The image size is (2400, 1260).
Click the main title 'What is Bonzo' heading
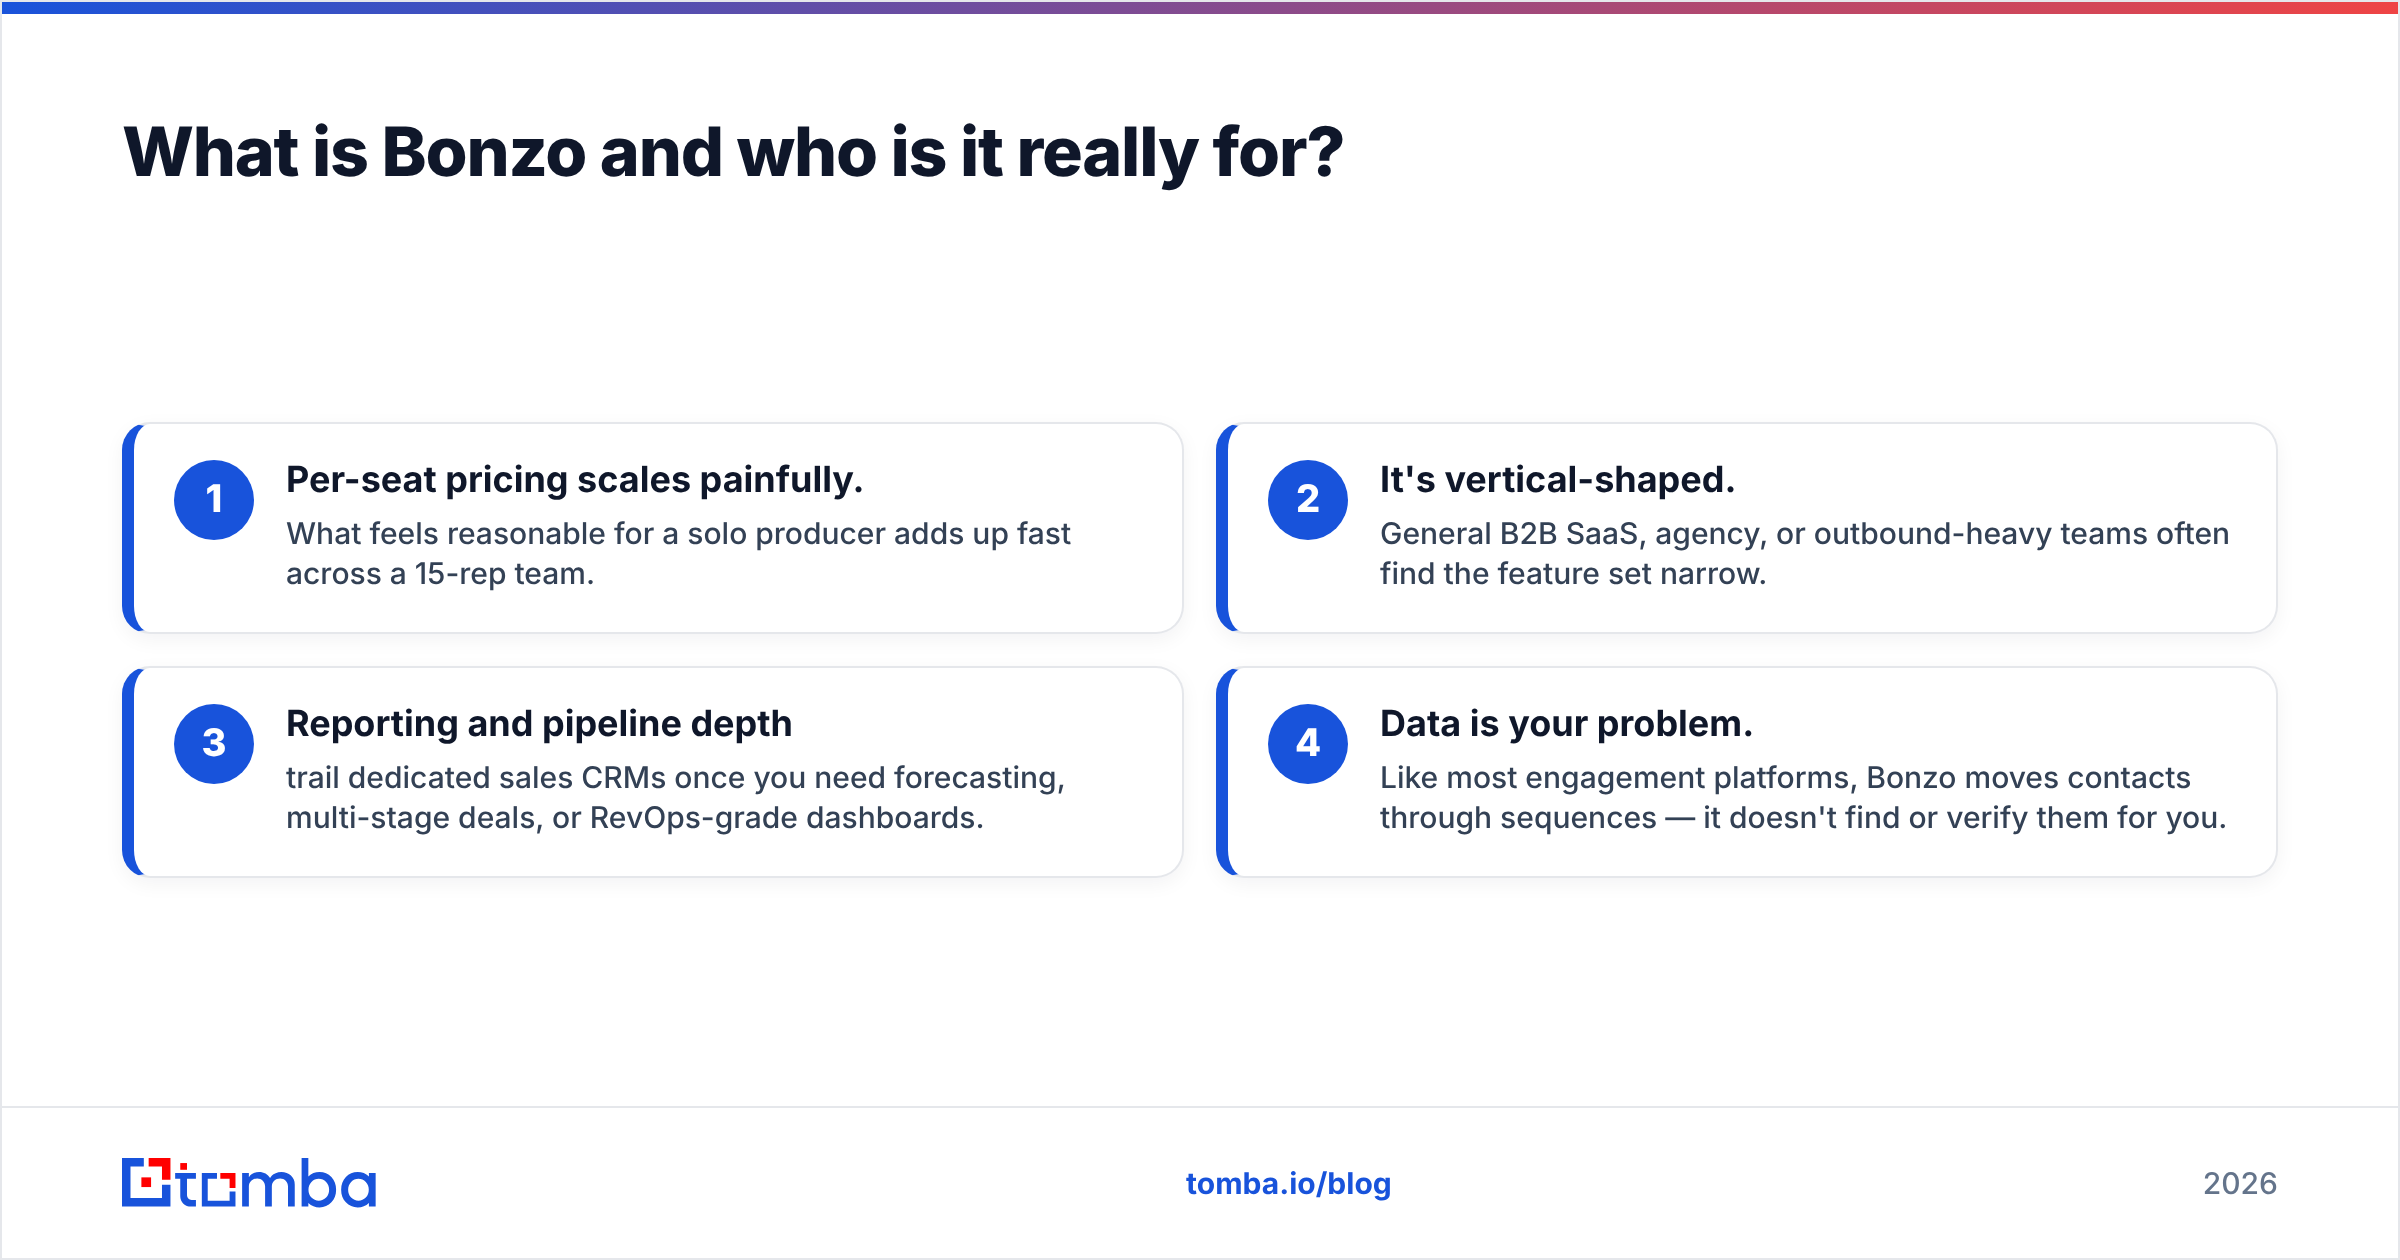tap(733, 153)
